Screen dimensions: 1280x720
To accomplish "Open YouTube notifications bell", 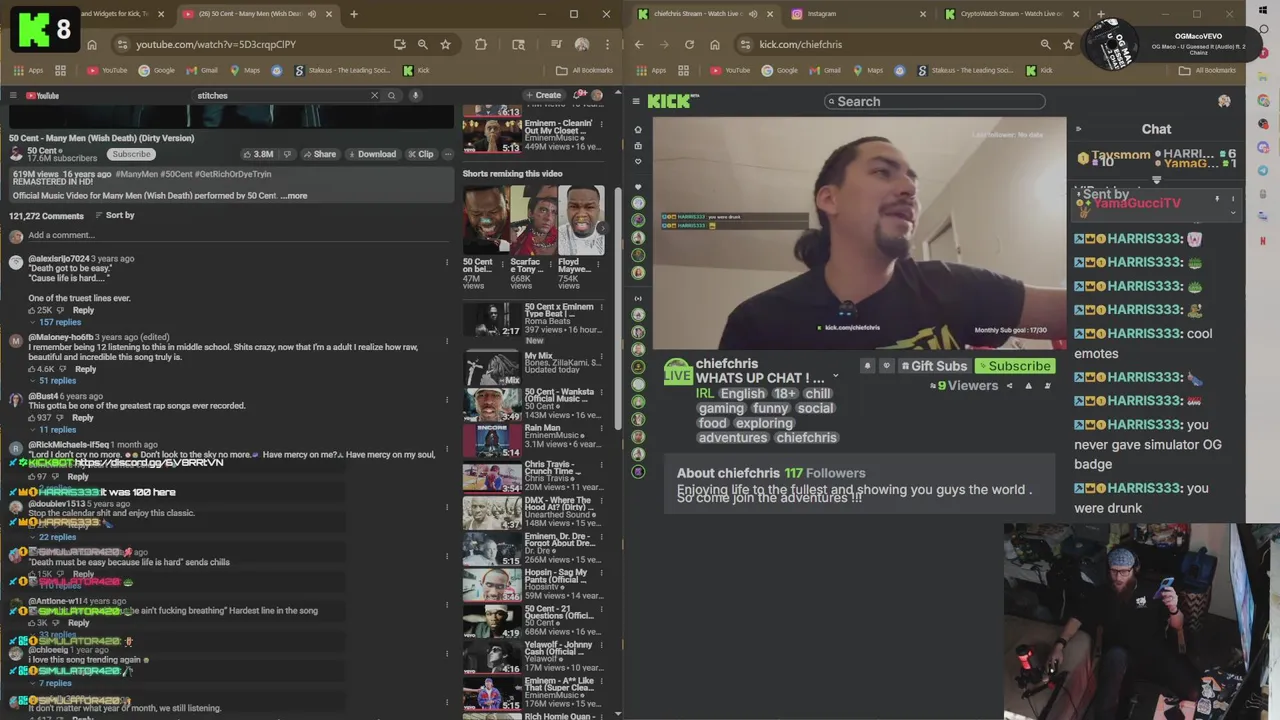I will 581,95.
